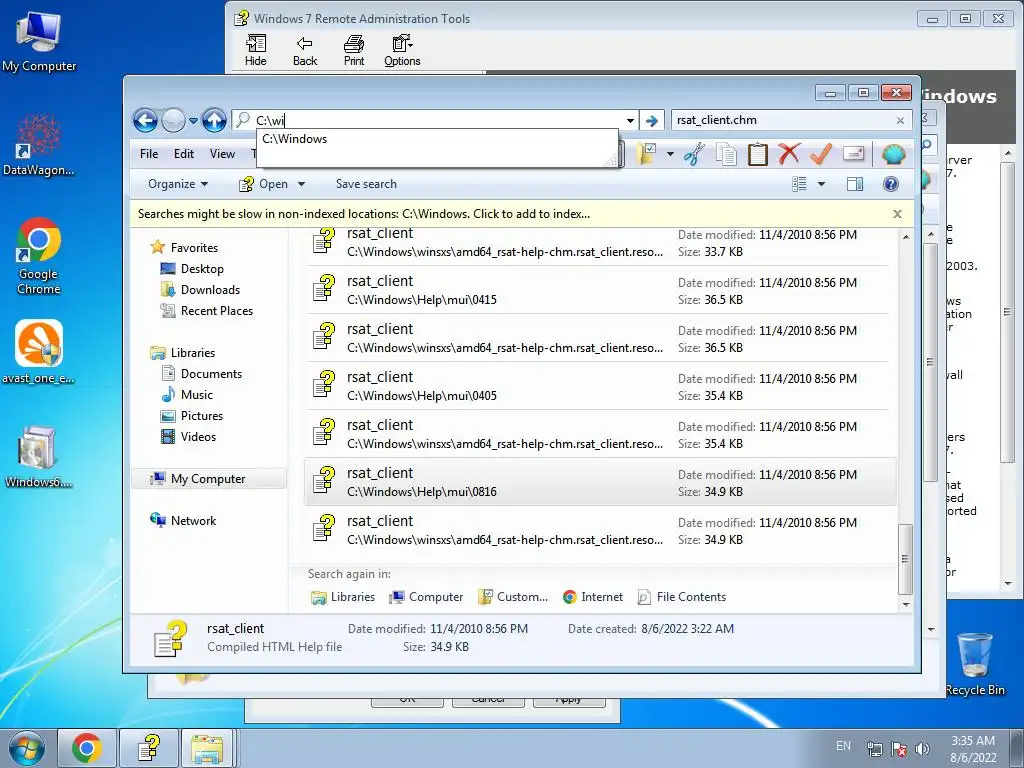1024x768 pixels.
Task: Select Network in navigation pane
Action: click(x=193, y=520)
